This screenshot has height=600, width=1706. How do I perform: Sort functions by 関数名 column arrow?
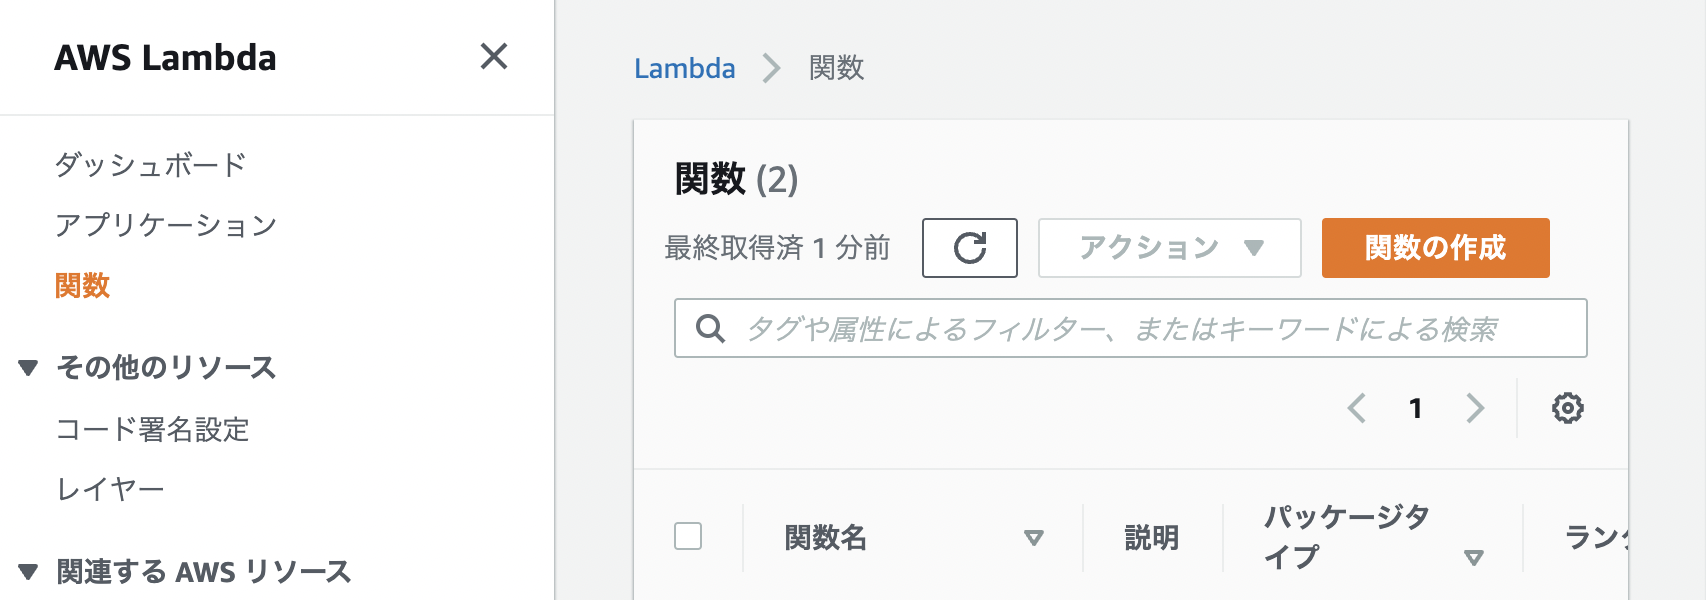click(1032, 537)
